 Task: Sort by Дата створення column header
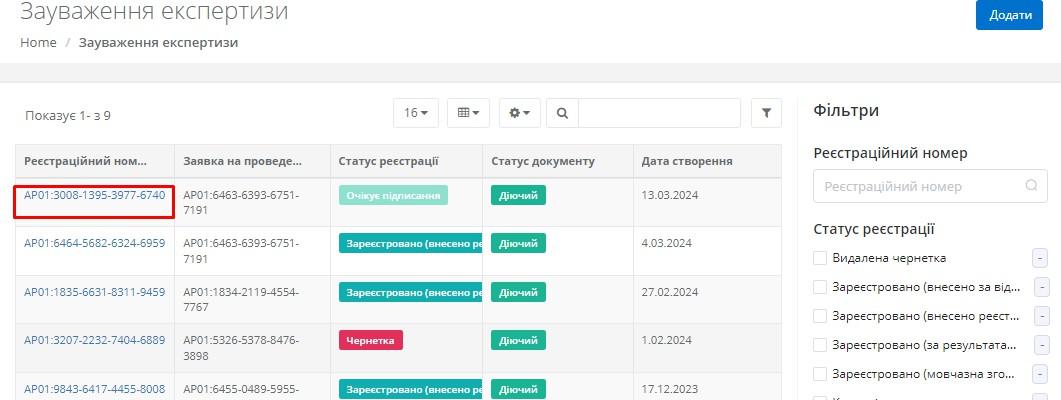pos(687,161)
